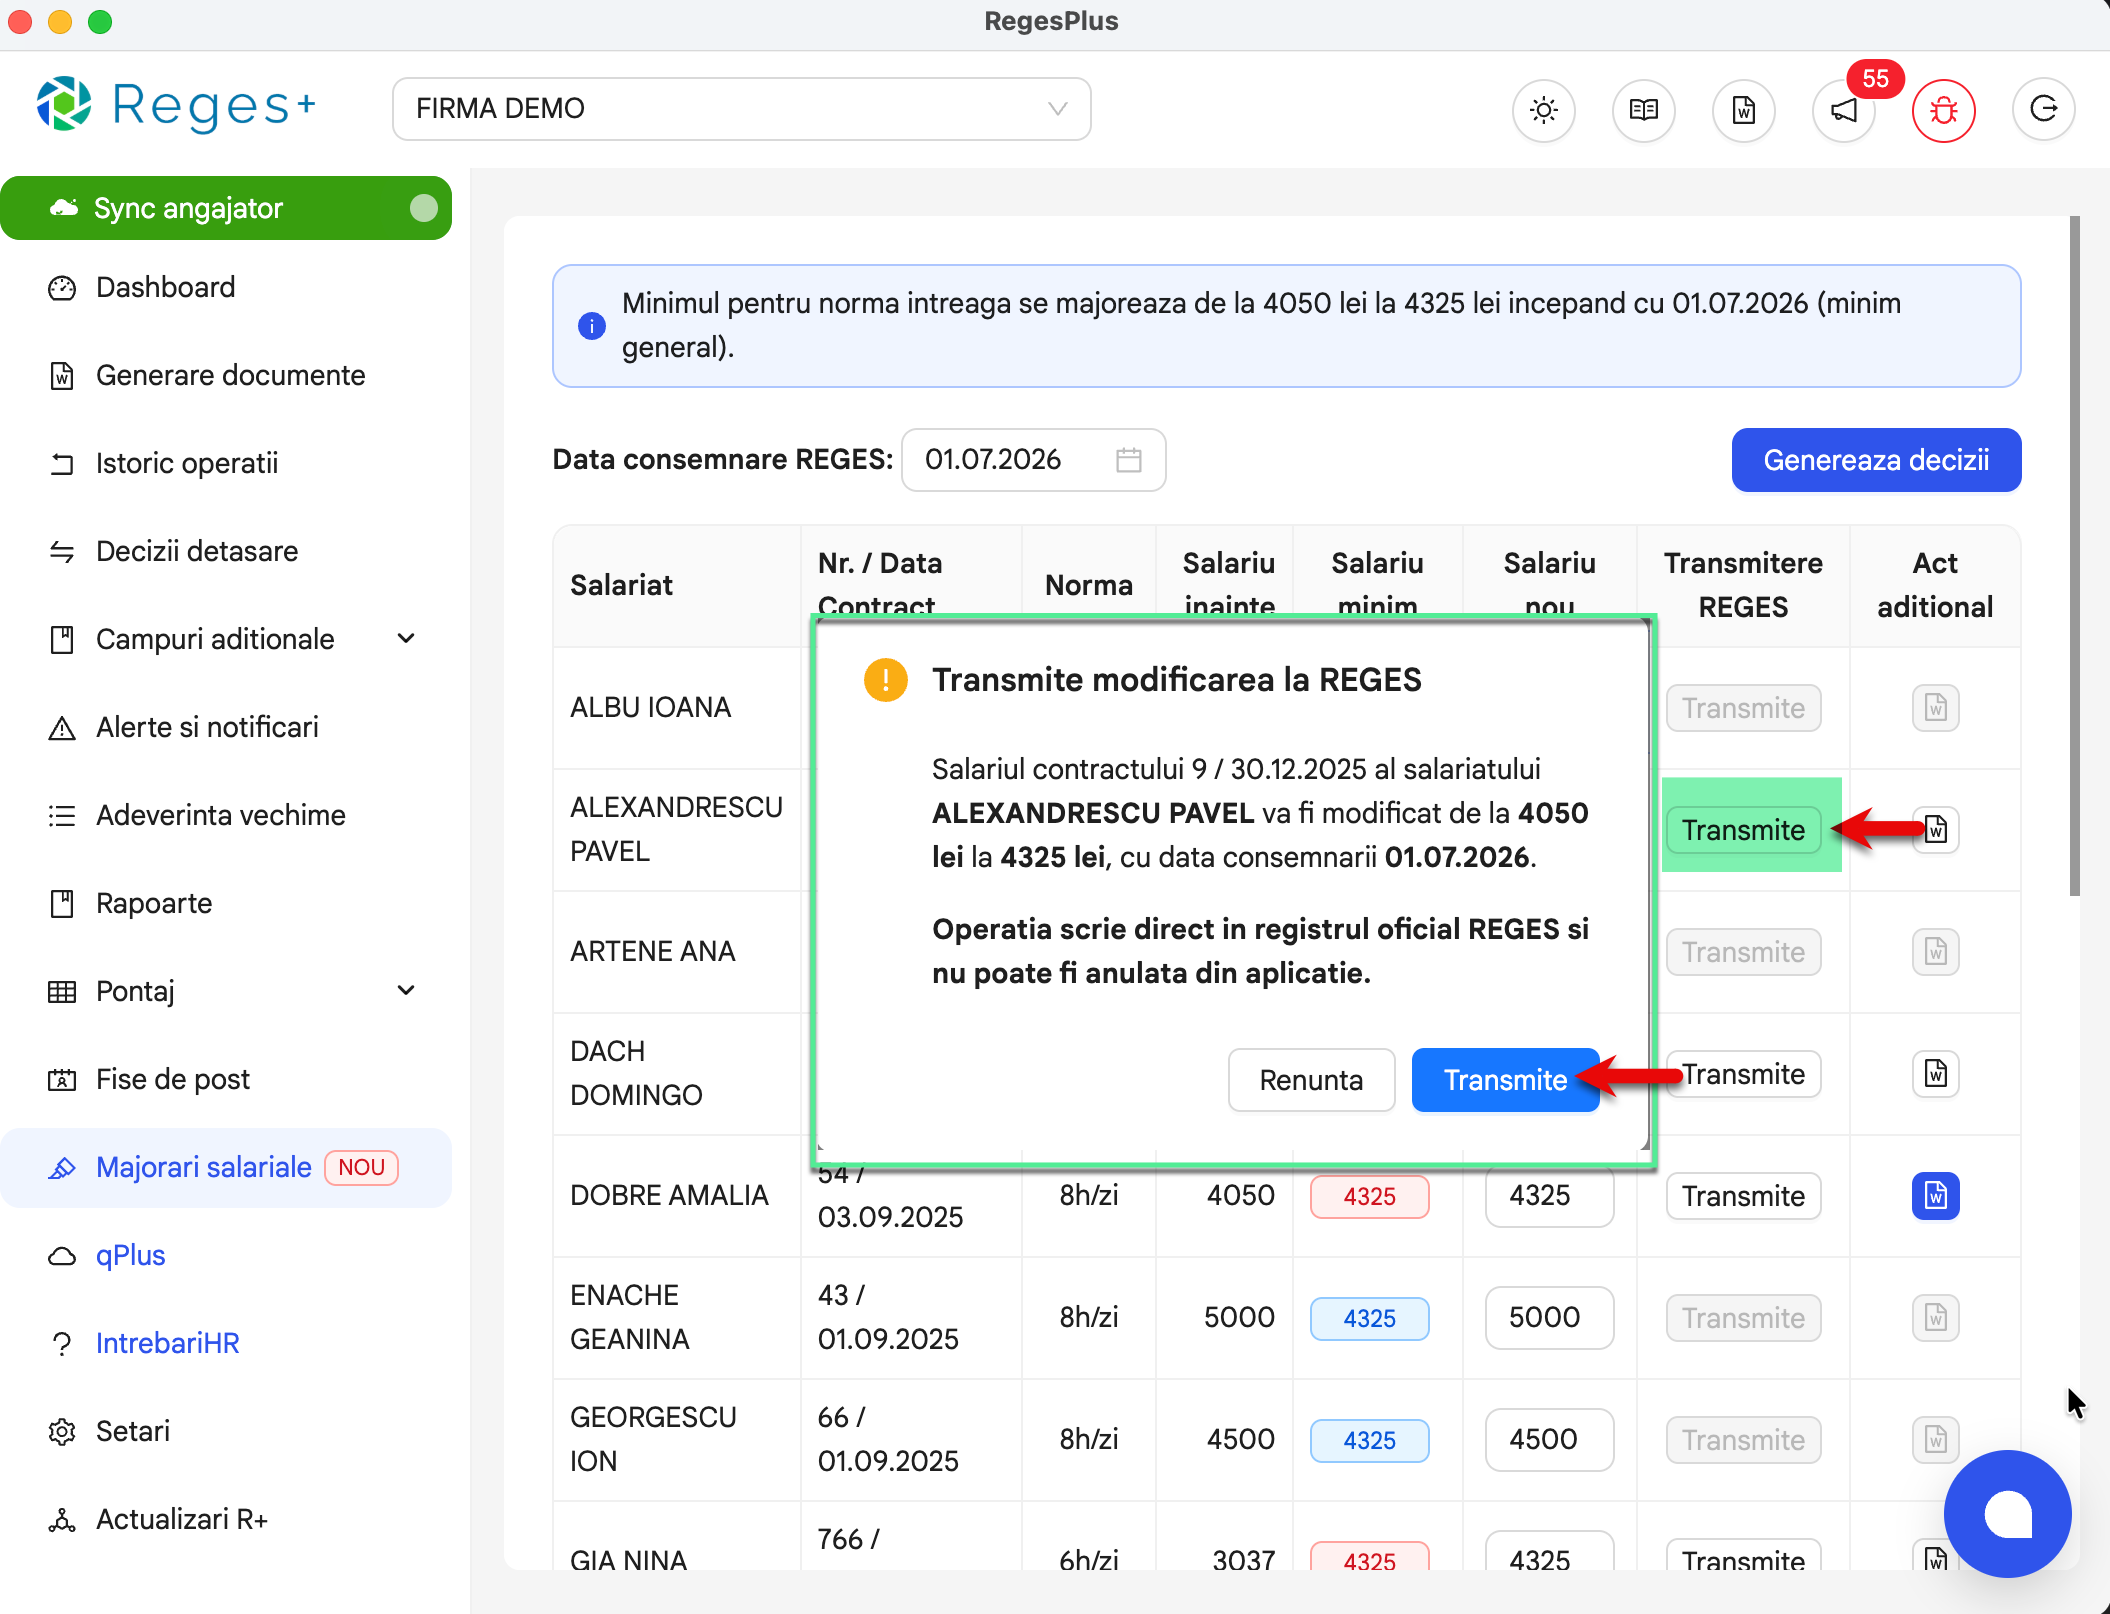Go to Generare documente

point(226,376)
